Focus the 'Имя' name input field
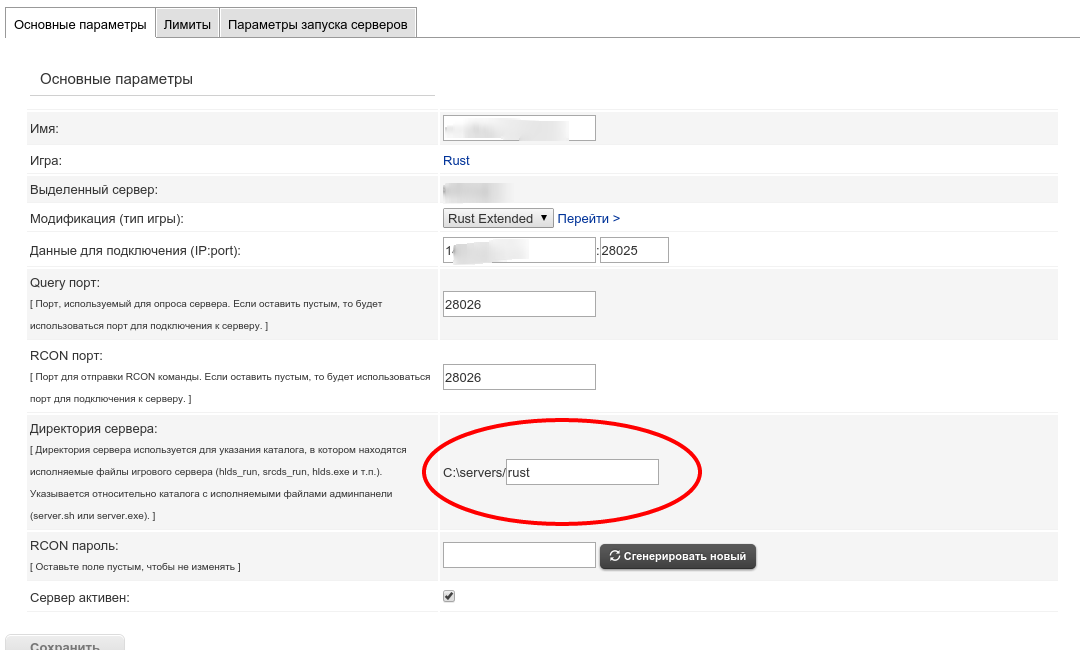The image size is (1087, 650). coord(519,128)
